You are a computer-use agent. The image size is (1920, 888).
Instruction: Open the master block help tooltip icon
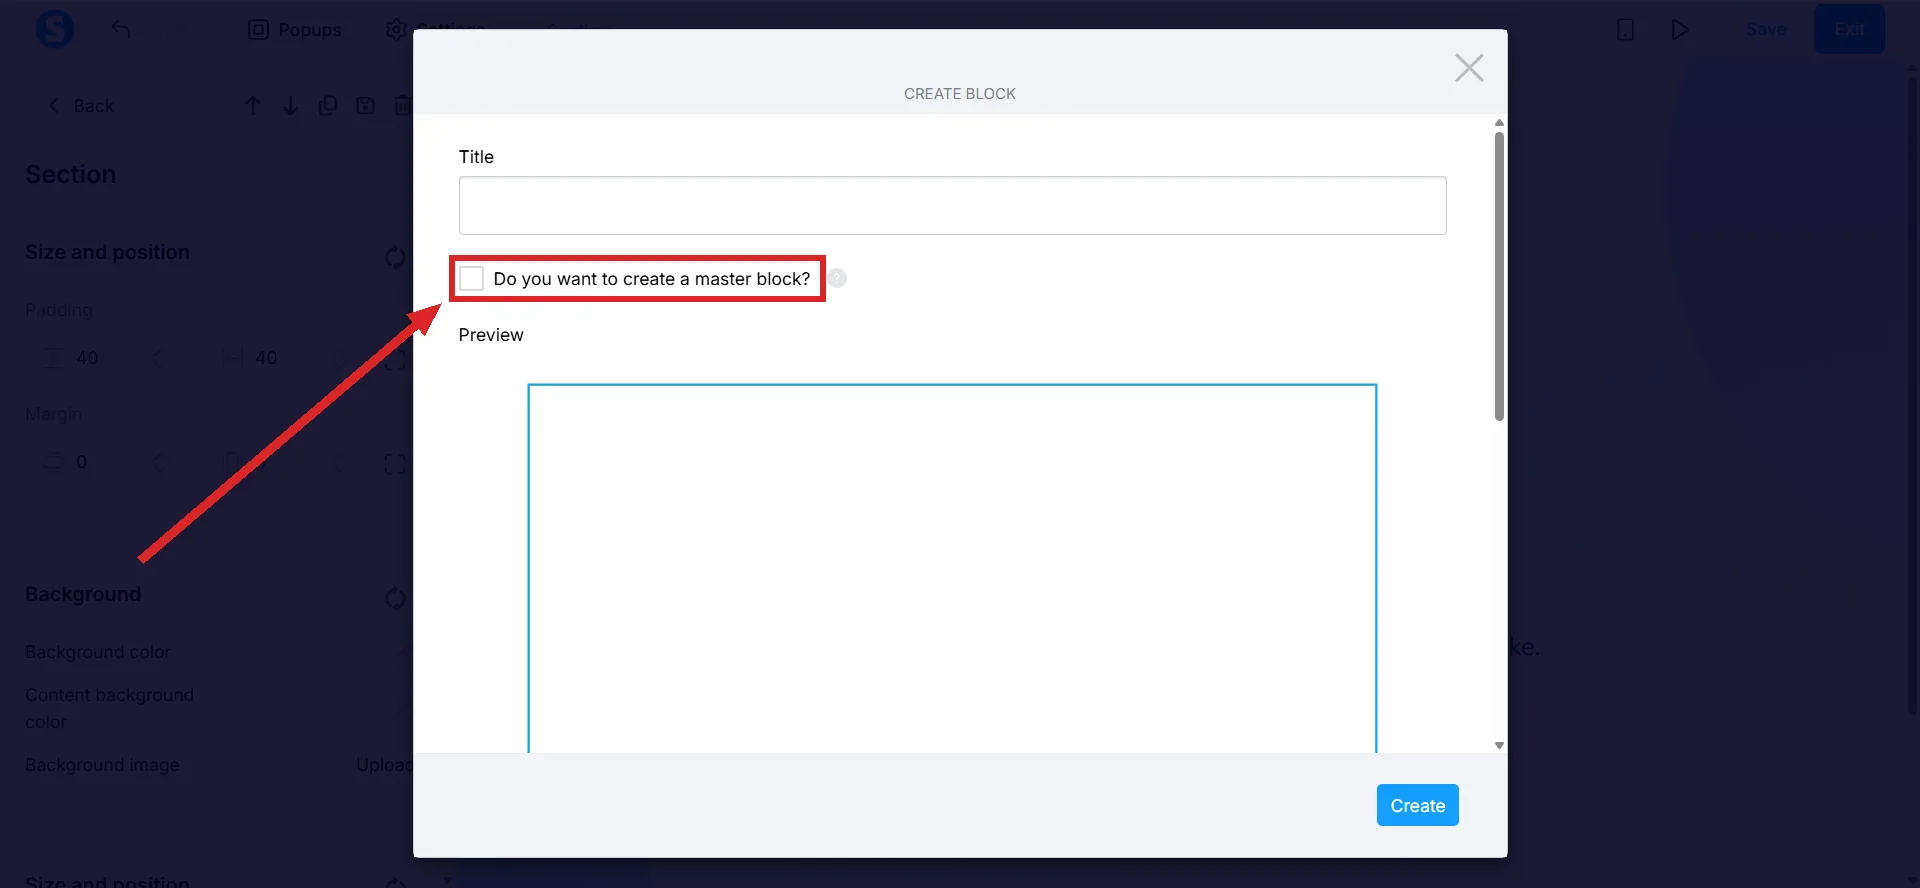(x=837, y=278)
